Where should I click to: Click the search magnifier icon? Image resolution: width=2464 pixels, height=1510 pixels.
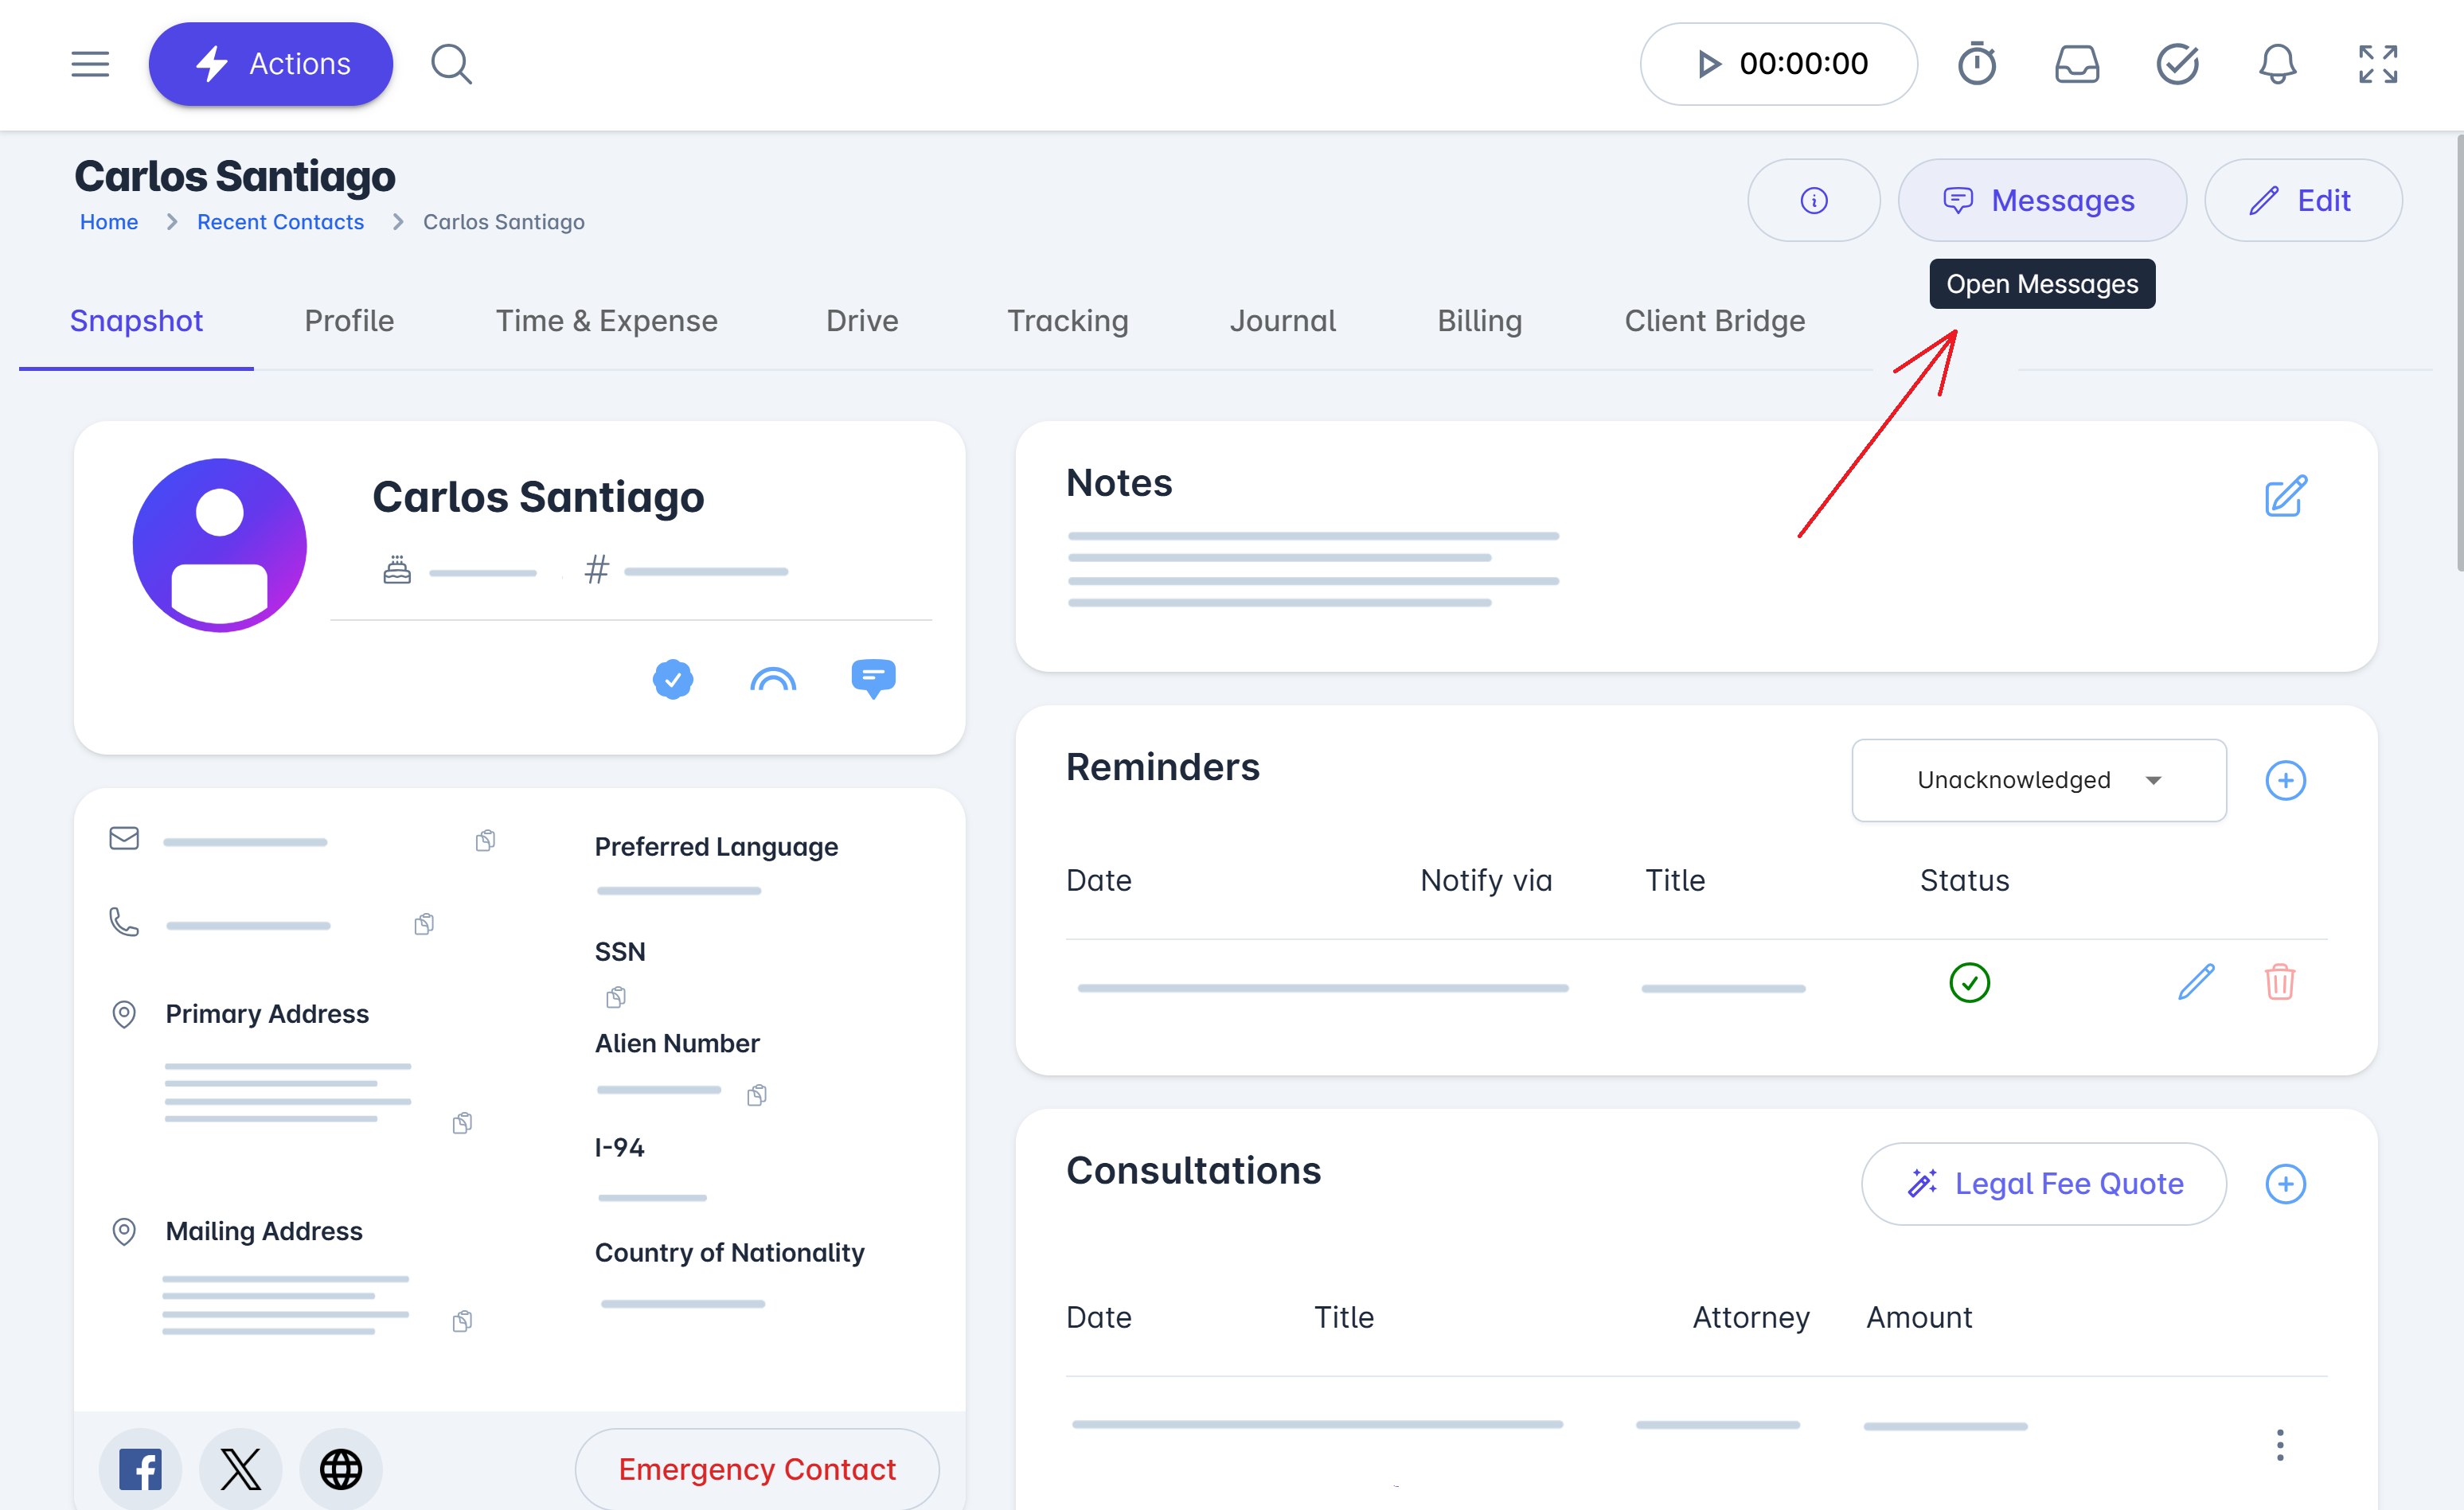[451, 64]
